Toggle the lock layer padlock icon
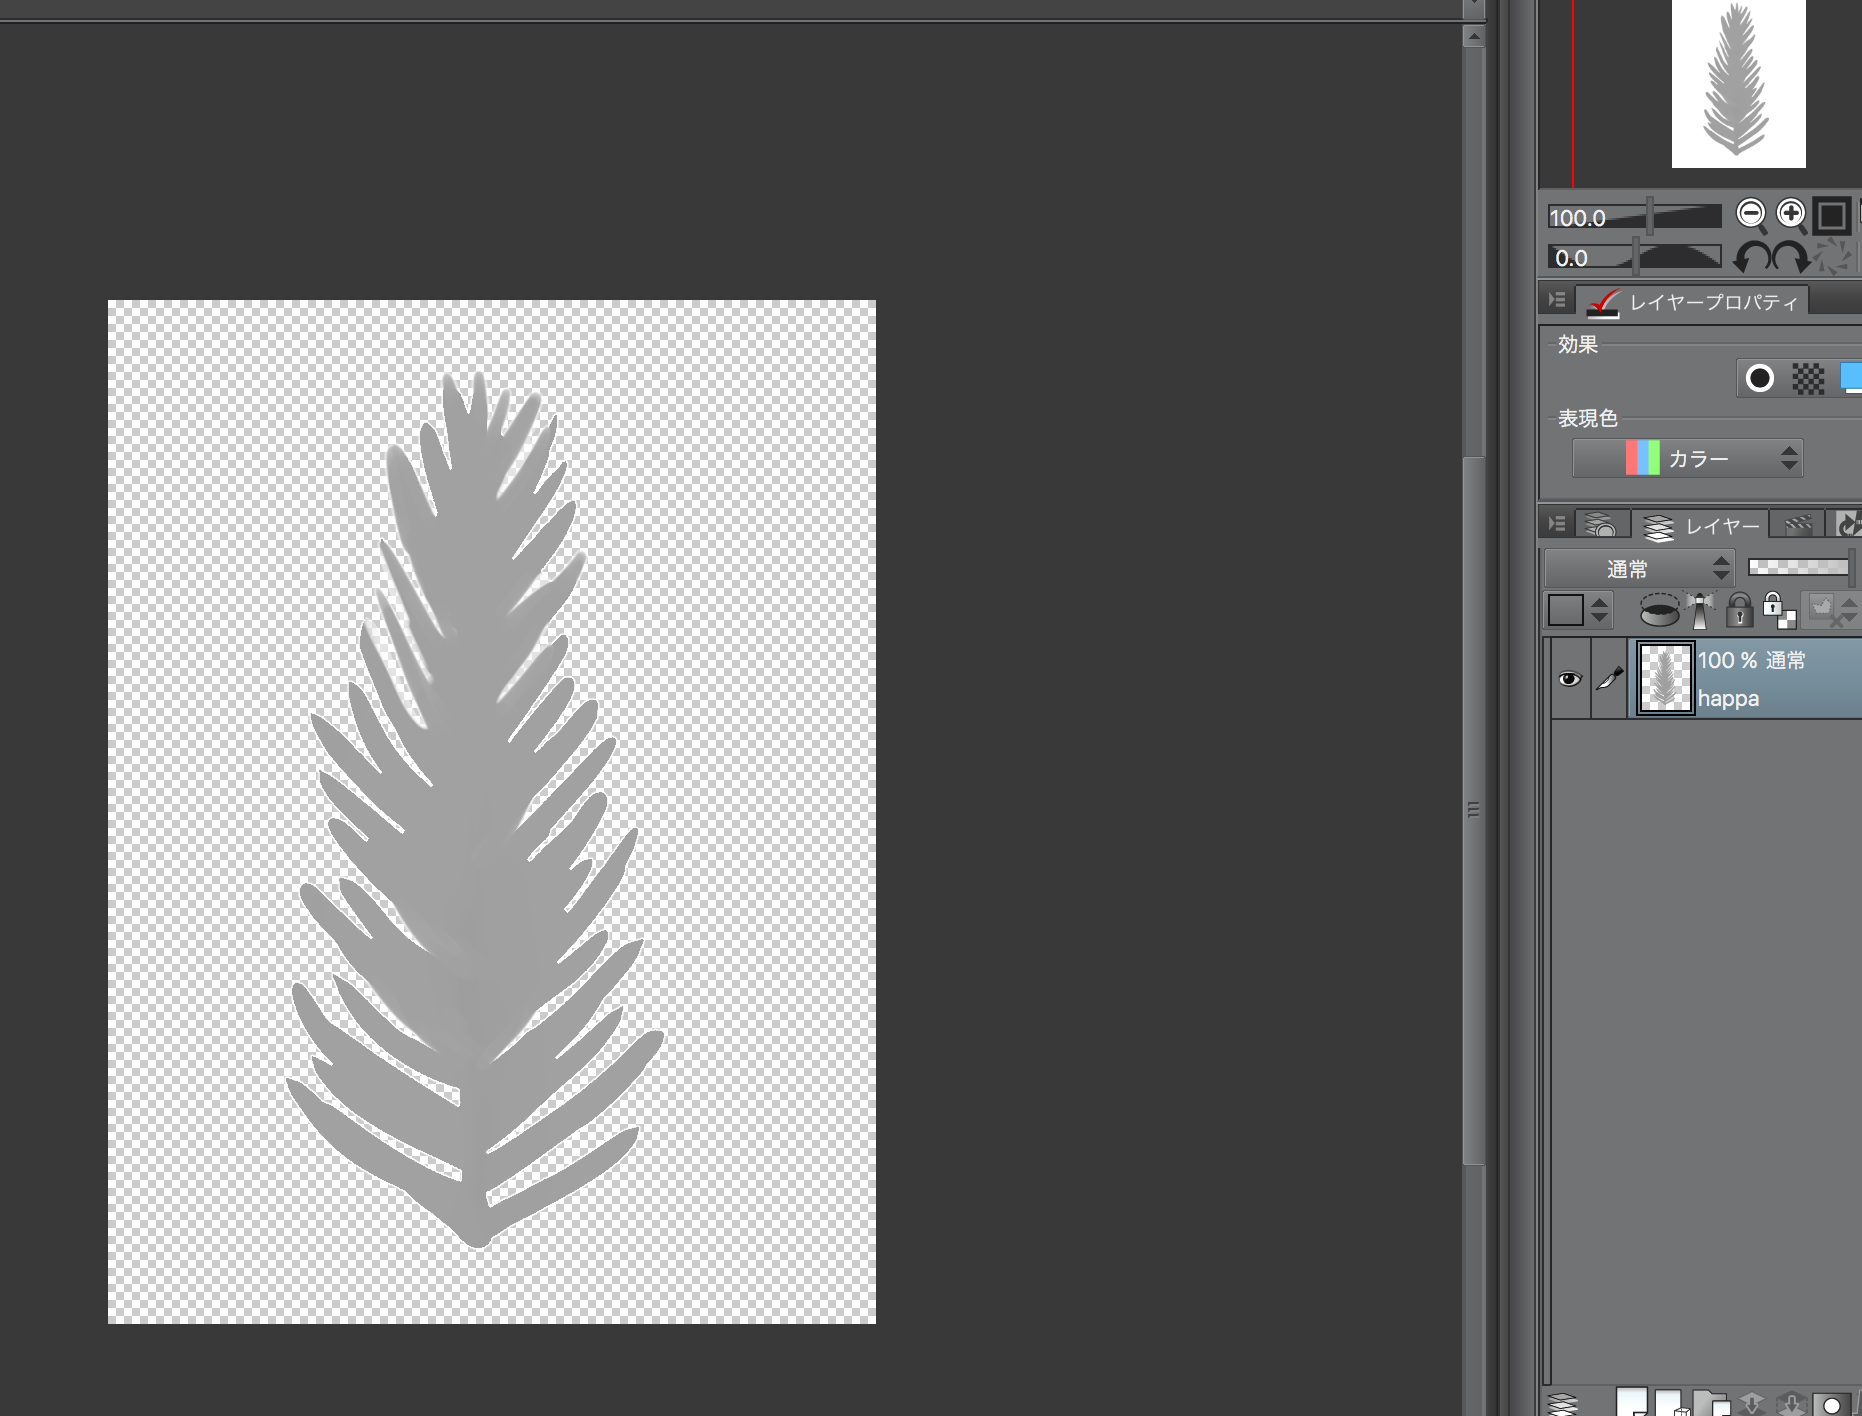The height and width of the screenshot is (1416, 1862). [x=1740, y=609]
